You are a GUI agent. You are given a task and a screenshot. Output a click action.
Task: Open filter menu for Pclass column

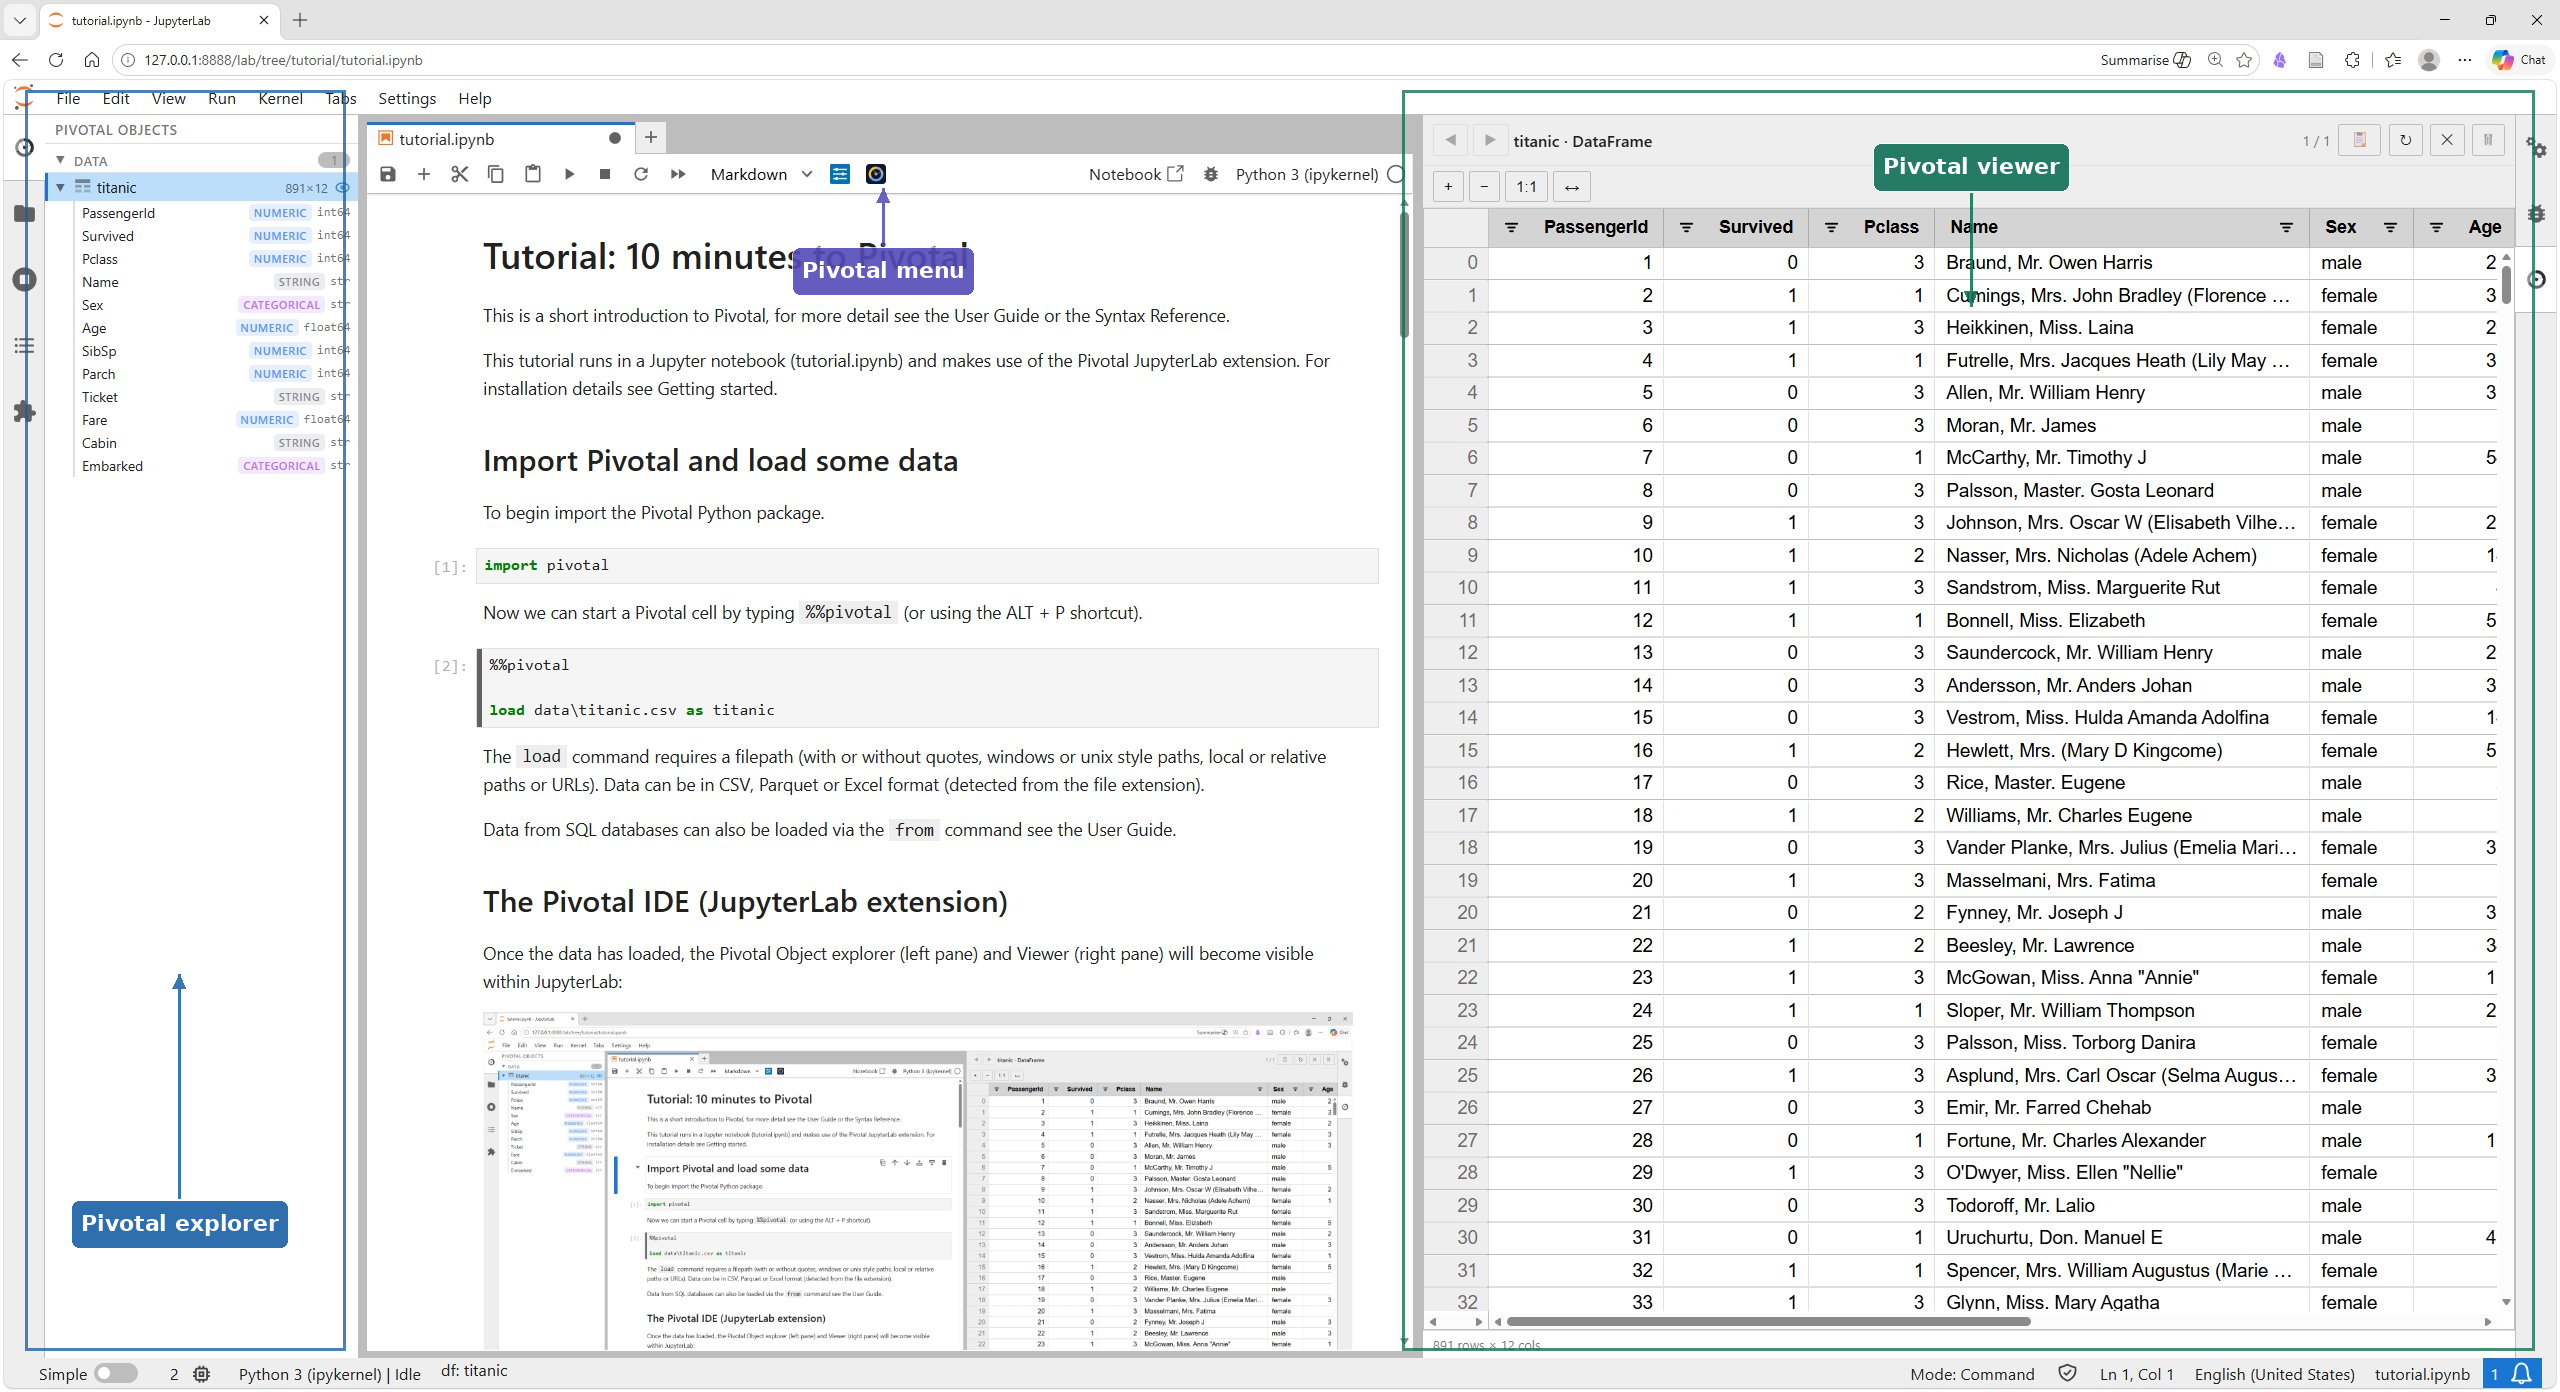(x=1831, y=227)
